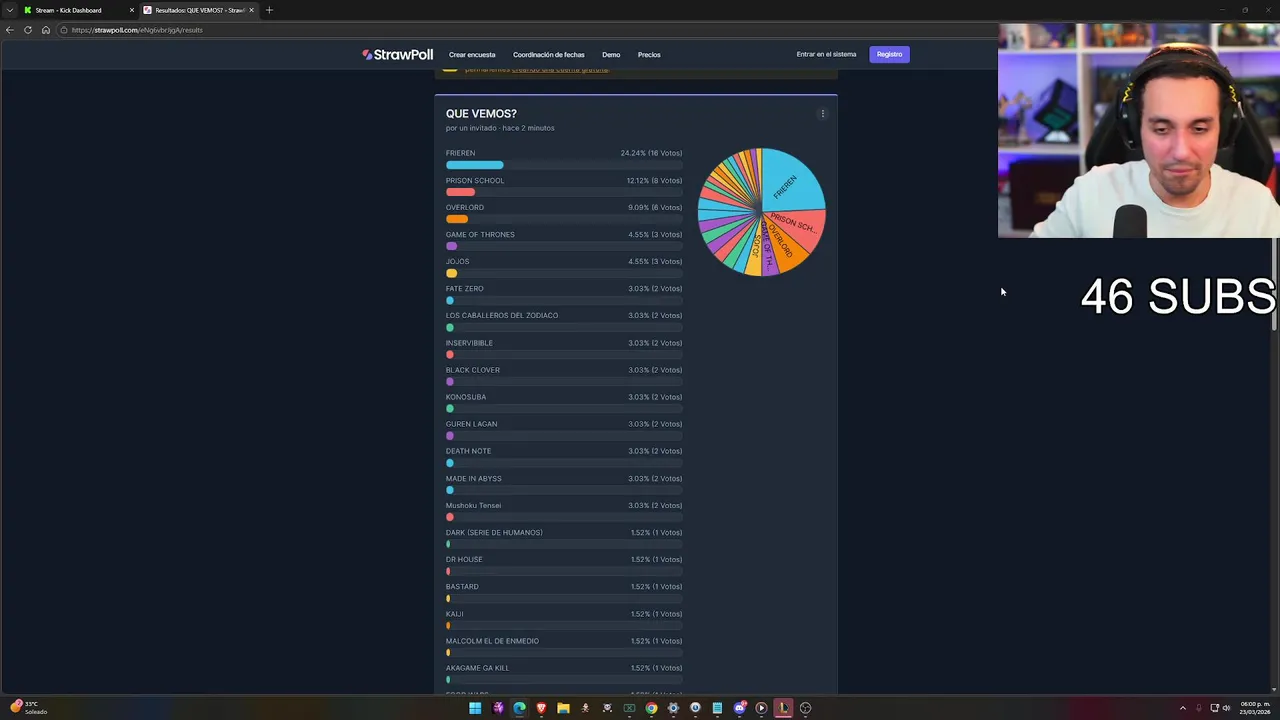Open OBS Studio from the taskbar
The image size is (1280, 720).
tap(805, 708)
